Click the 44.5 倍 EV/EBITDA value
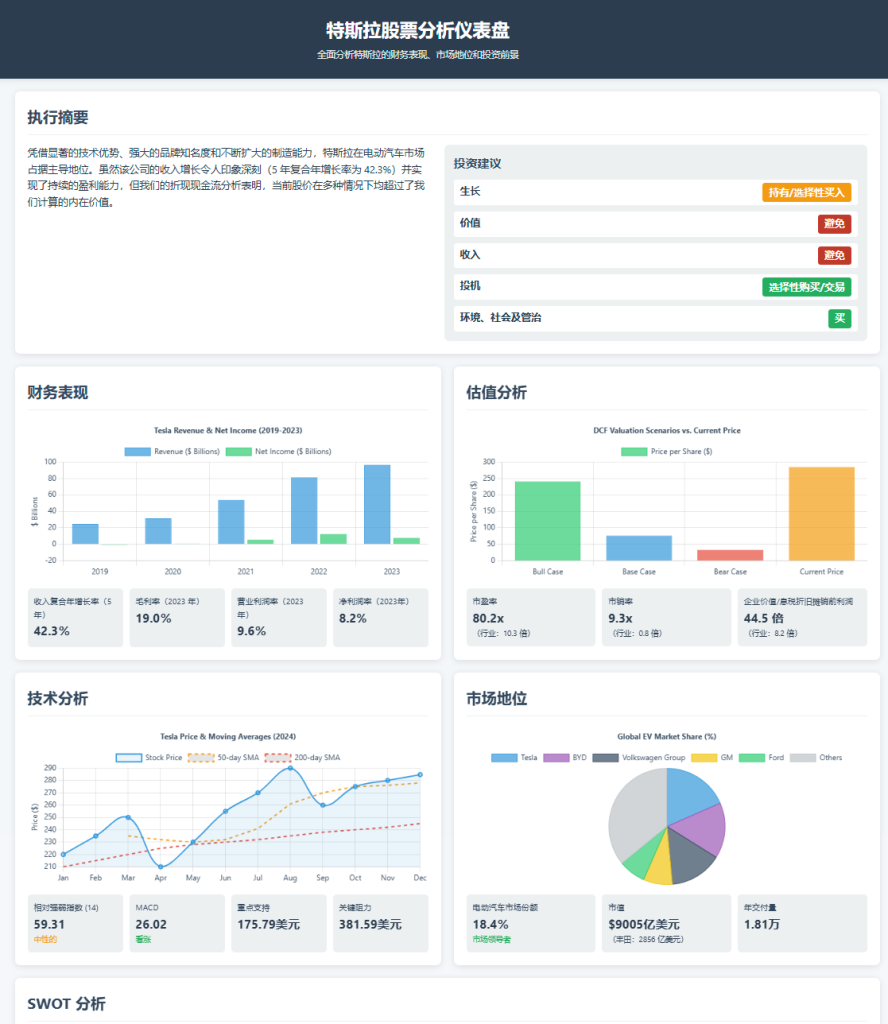 point(764,618)
